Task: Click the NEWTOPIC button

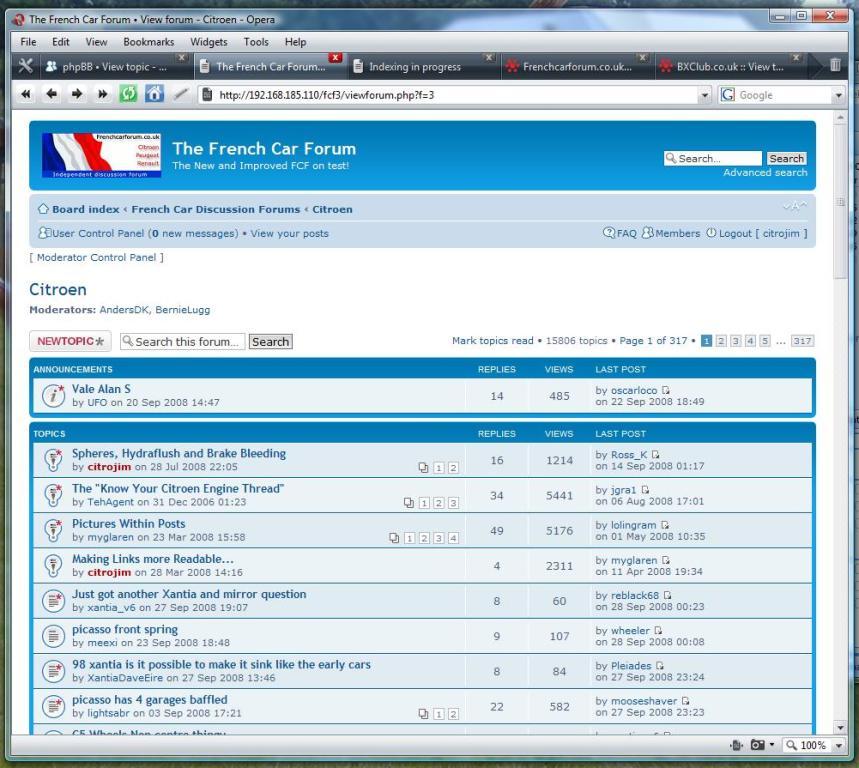Action: tap(70, 341)
